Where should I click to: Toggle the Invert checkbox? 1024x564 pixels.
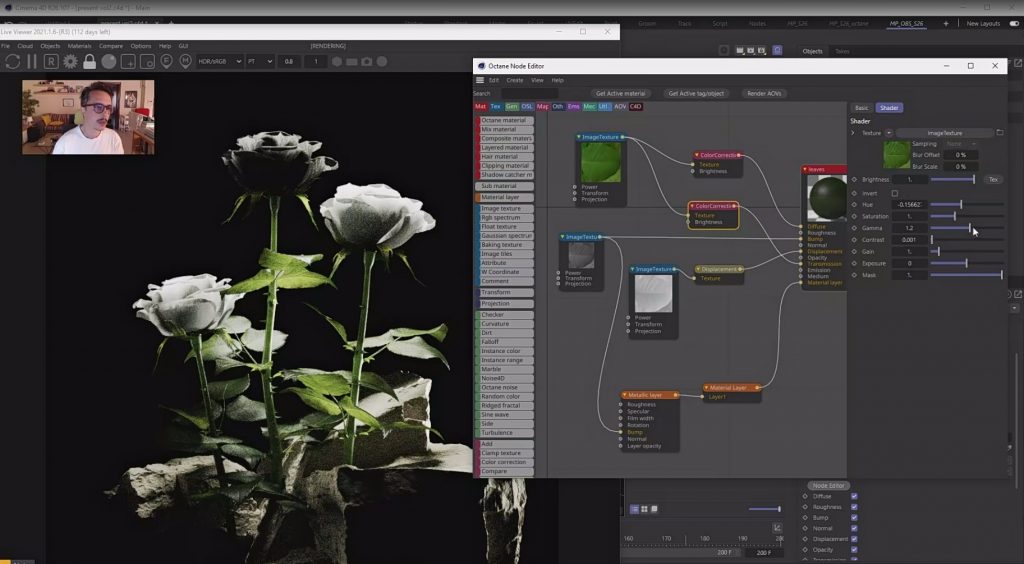(895, 193)
